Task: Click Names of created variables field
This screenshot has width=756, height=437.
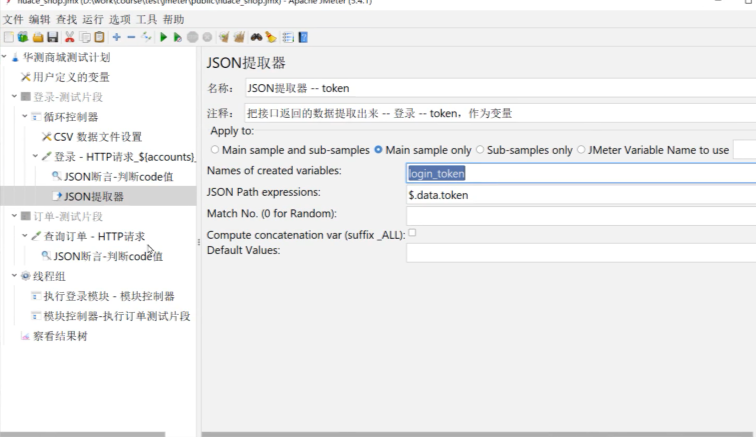Action: point(581,173)
